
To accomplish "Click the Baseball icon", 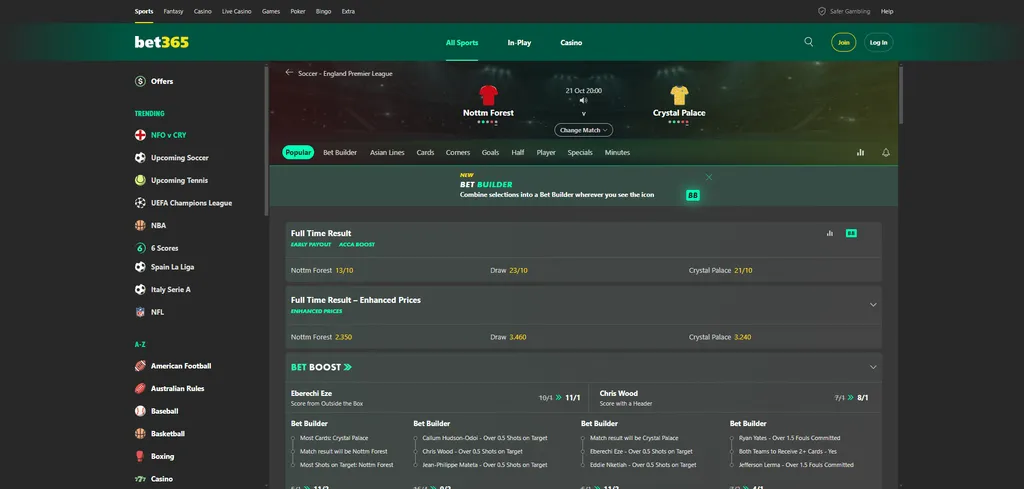I will (140, 411).
